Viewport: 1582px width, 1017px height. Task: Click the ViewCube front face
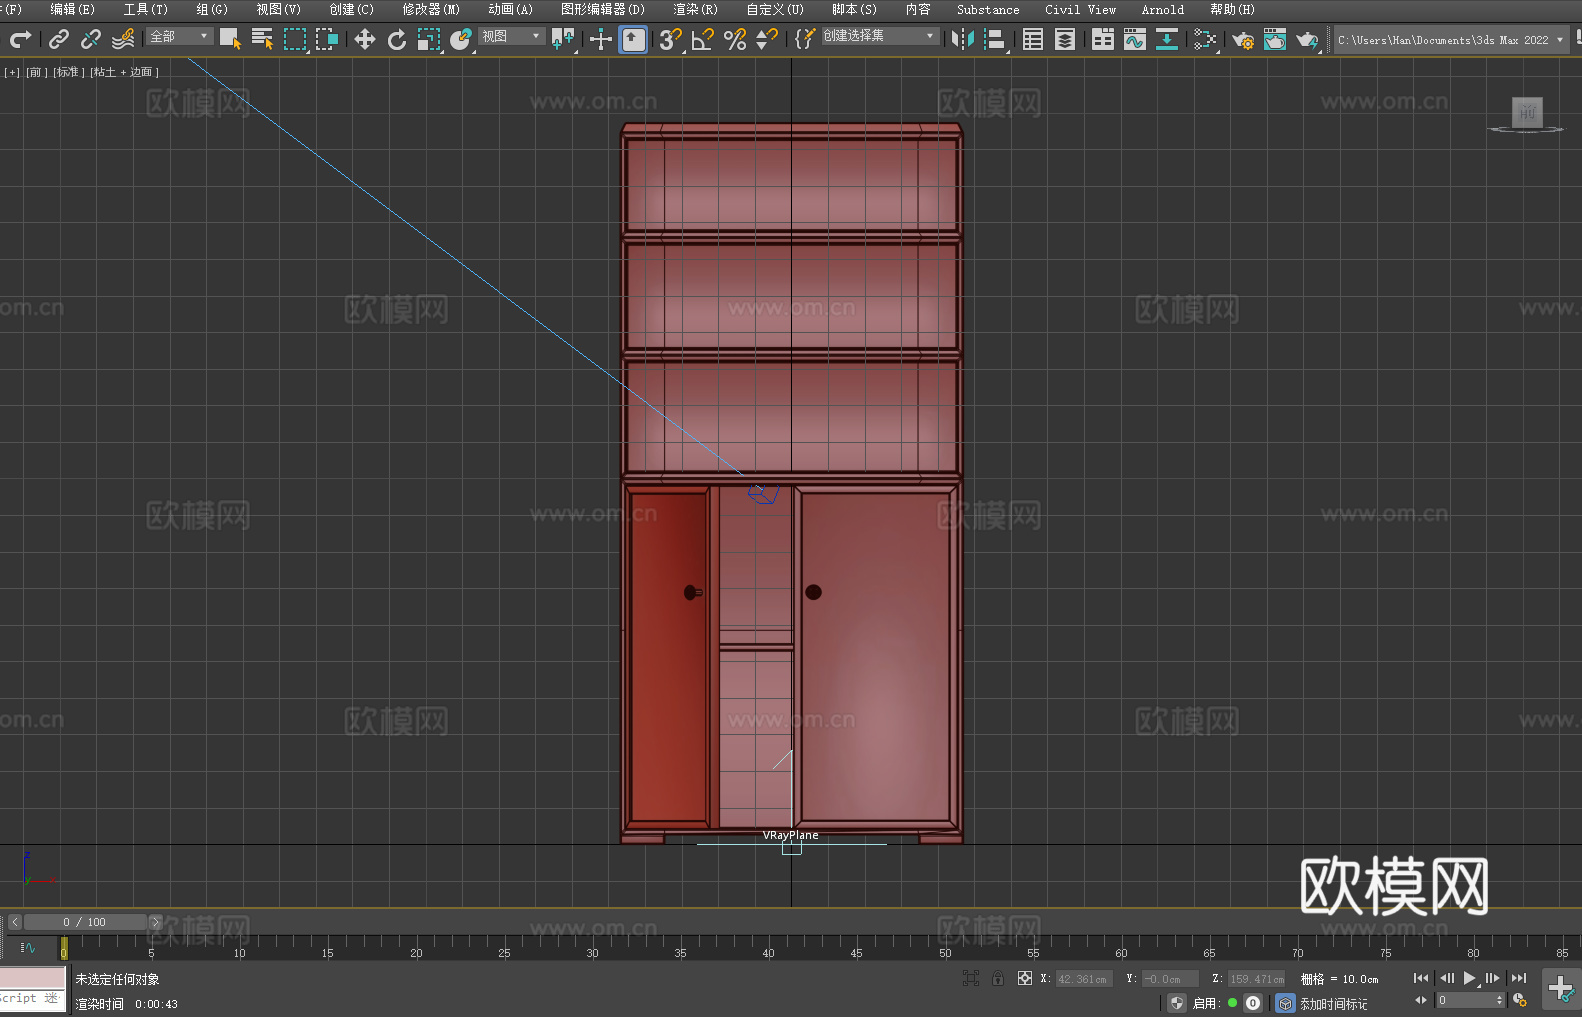click(1527, 112)
